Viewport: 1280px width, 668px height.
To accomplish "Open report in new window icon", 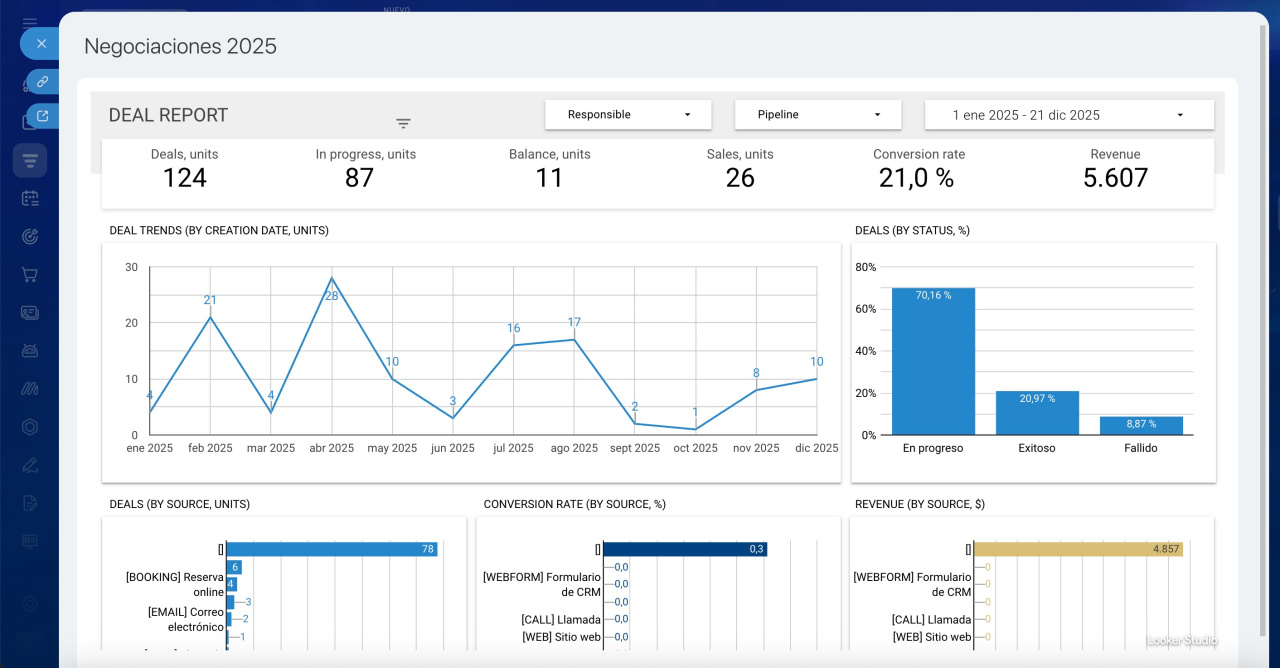I will (x=43, y=116).
